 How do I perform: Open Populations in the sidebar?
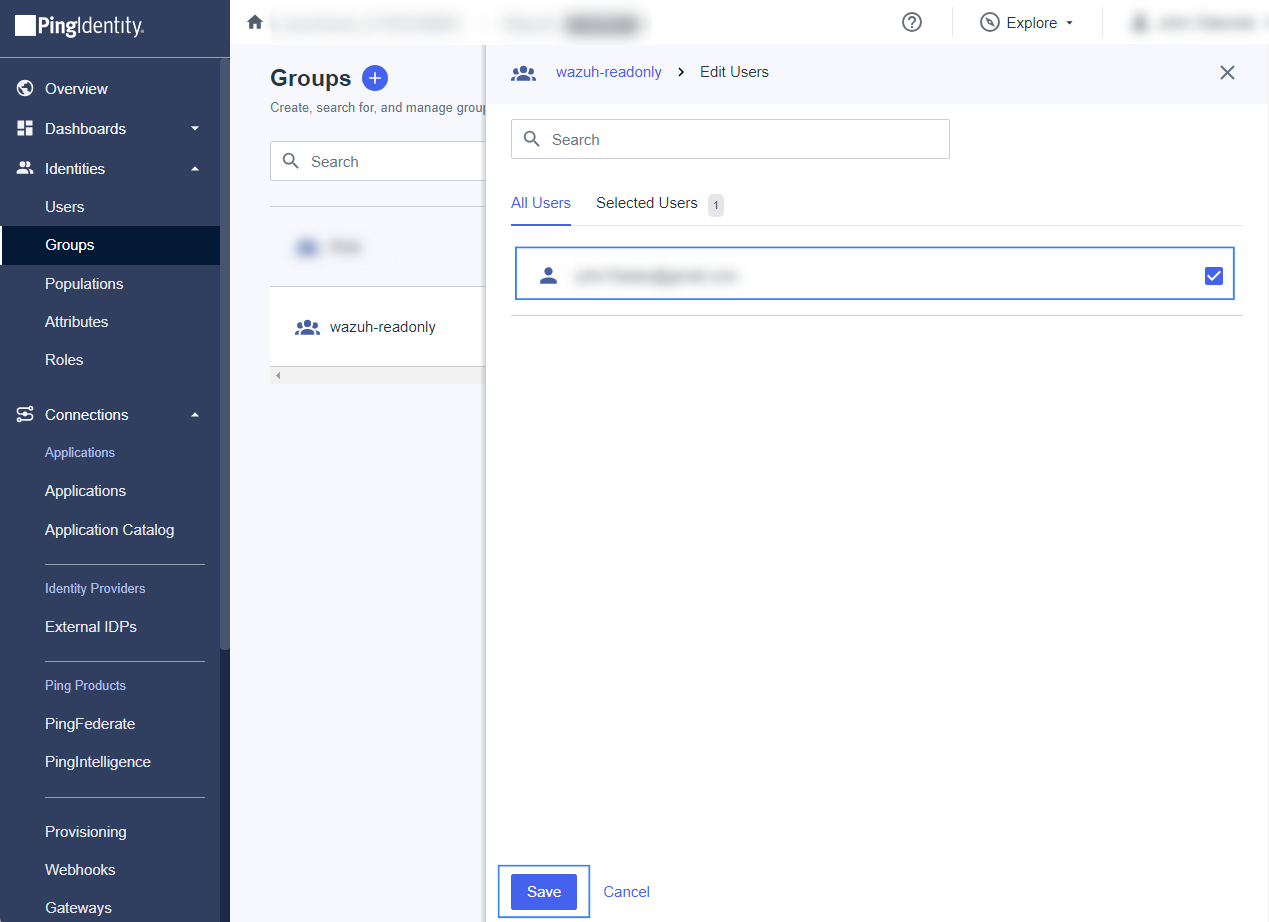(x=84, y=284)
